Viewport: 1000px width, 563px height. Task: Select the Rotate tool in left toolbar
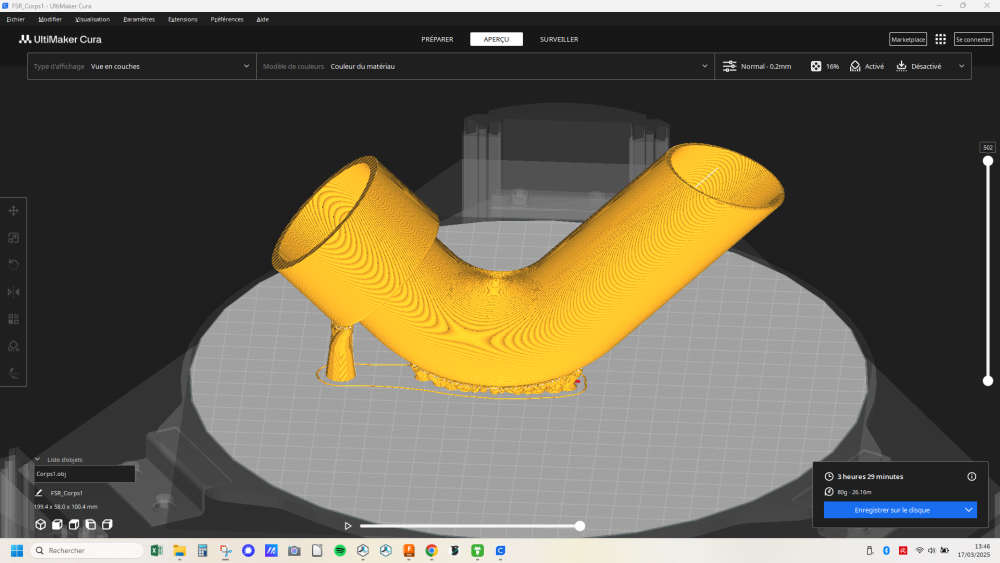[14, 265]
